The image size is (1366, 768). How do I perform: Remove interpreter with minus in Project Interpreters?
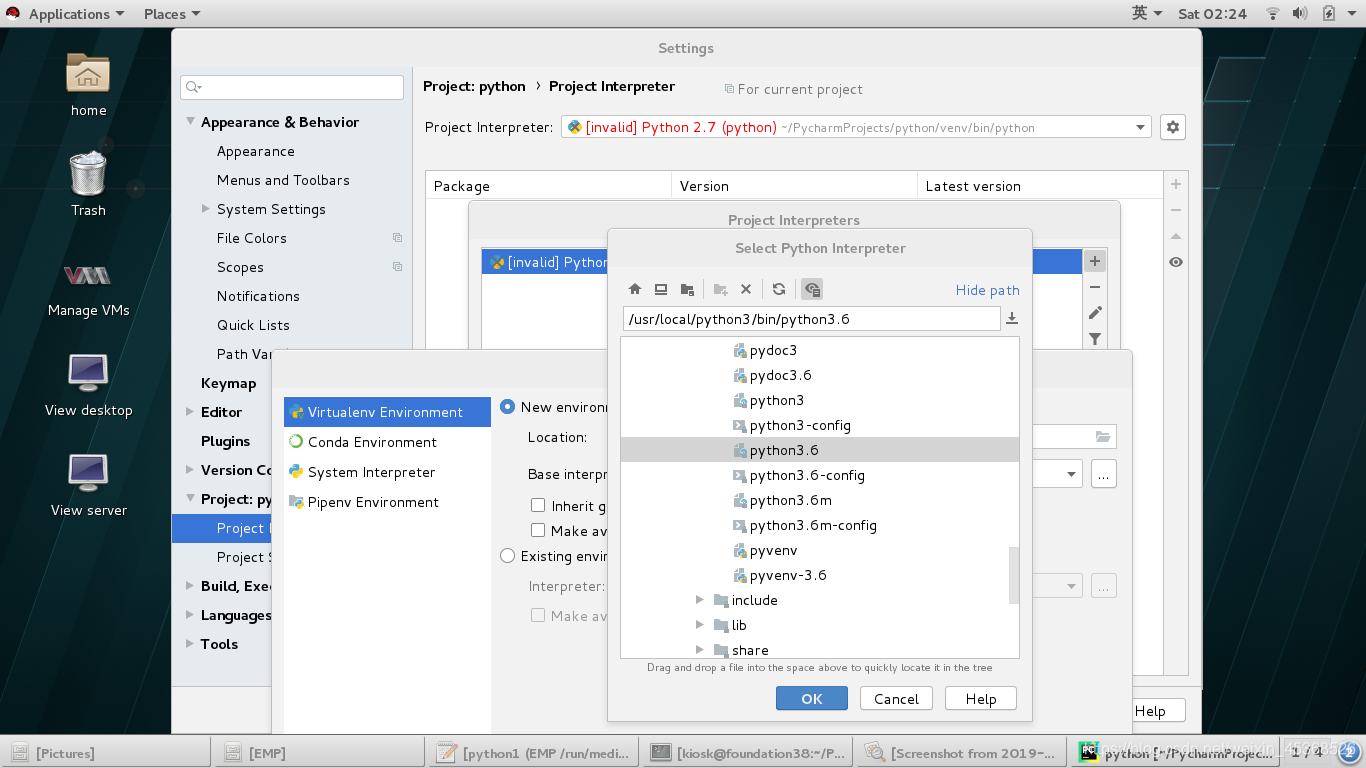1095,287
